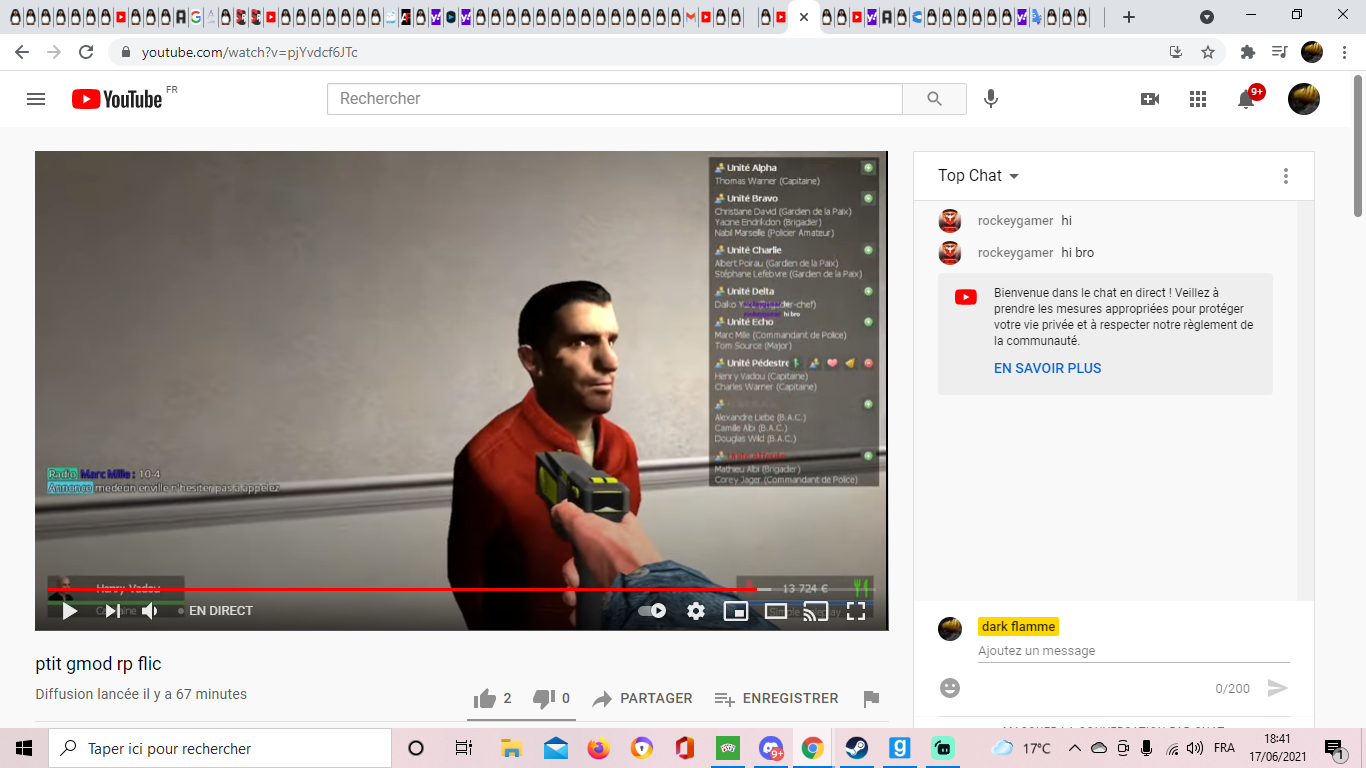This screenshot has width=1366, height=768.
Task: Click the search magnifier button
Action: coord(934,99)
